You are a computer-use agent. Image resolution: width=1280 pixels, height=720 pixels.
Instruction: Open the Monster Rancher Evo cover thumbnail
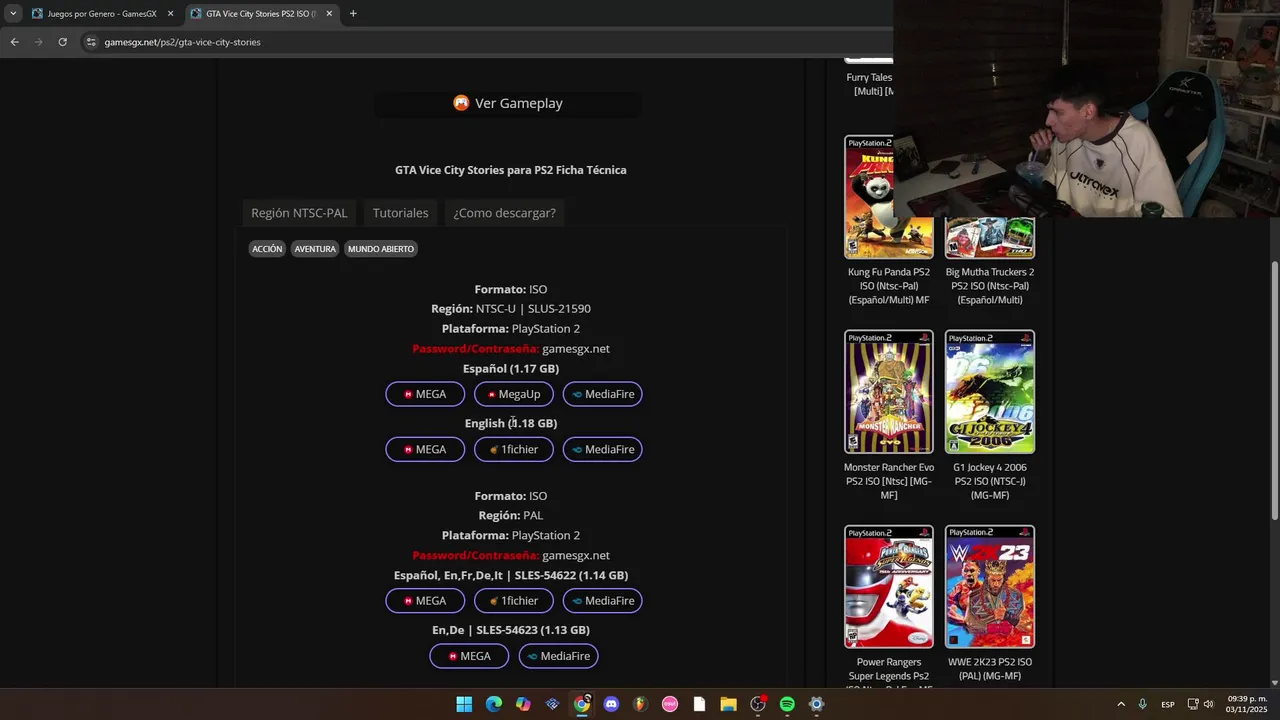click(888, 392)
